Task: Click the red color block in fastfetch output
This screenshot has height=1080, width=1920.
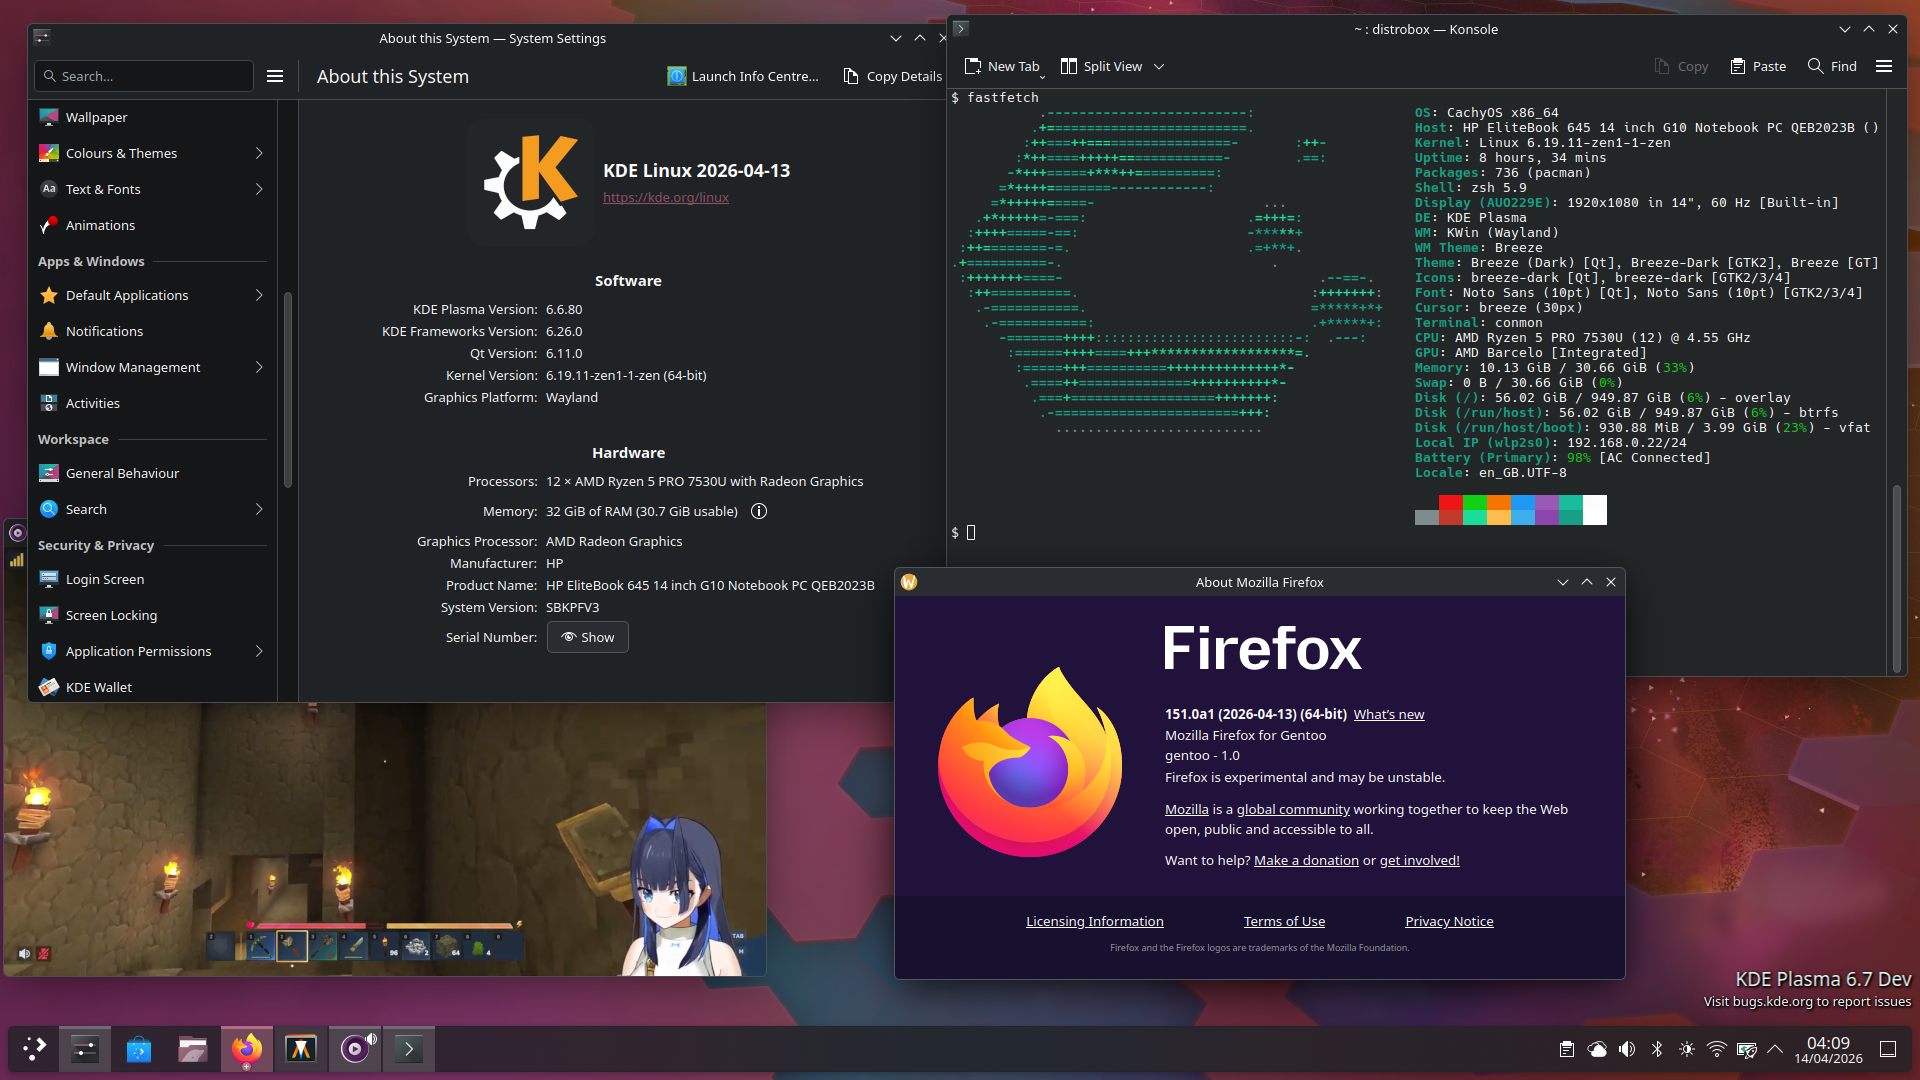Action: click(x=1450, y=503)
